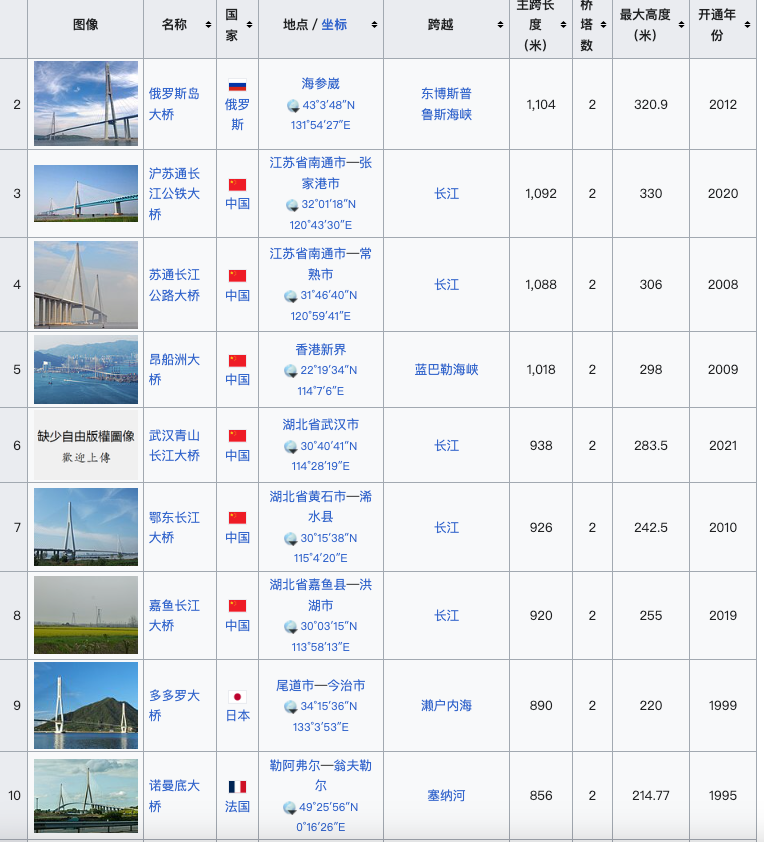The width and height of the screenshot is (764, 842).
Task: Click globe icon beside 43°3′48″N
Action: [293, 106]
